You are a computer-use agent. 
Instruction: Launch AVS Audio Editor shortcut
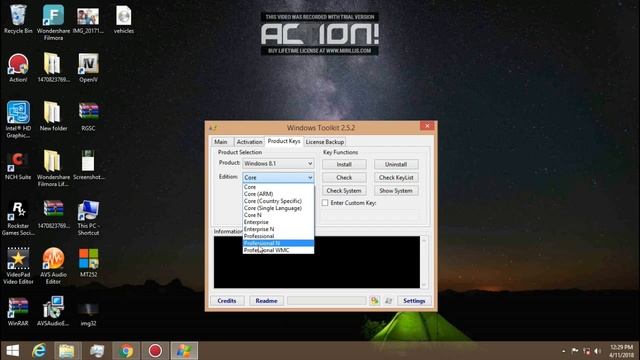coord(53,266)
